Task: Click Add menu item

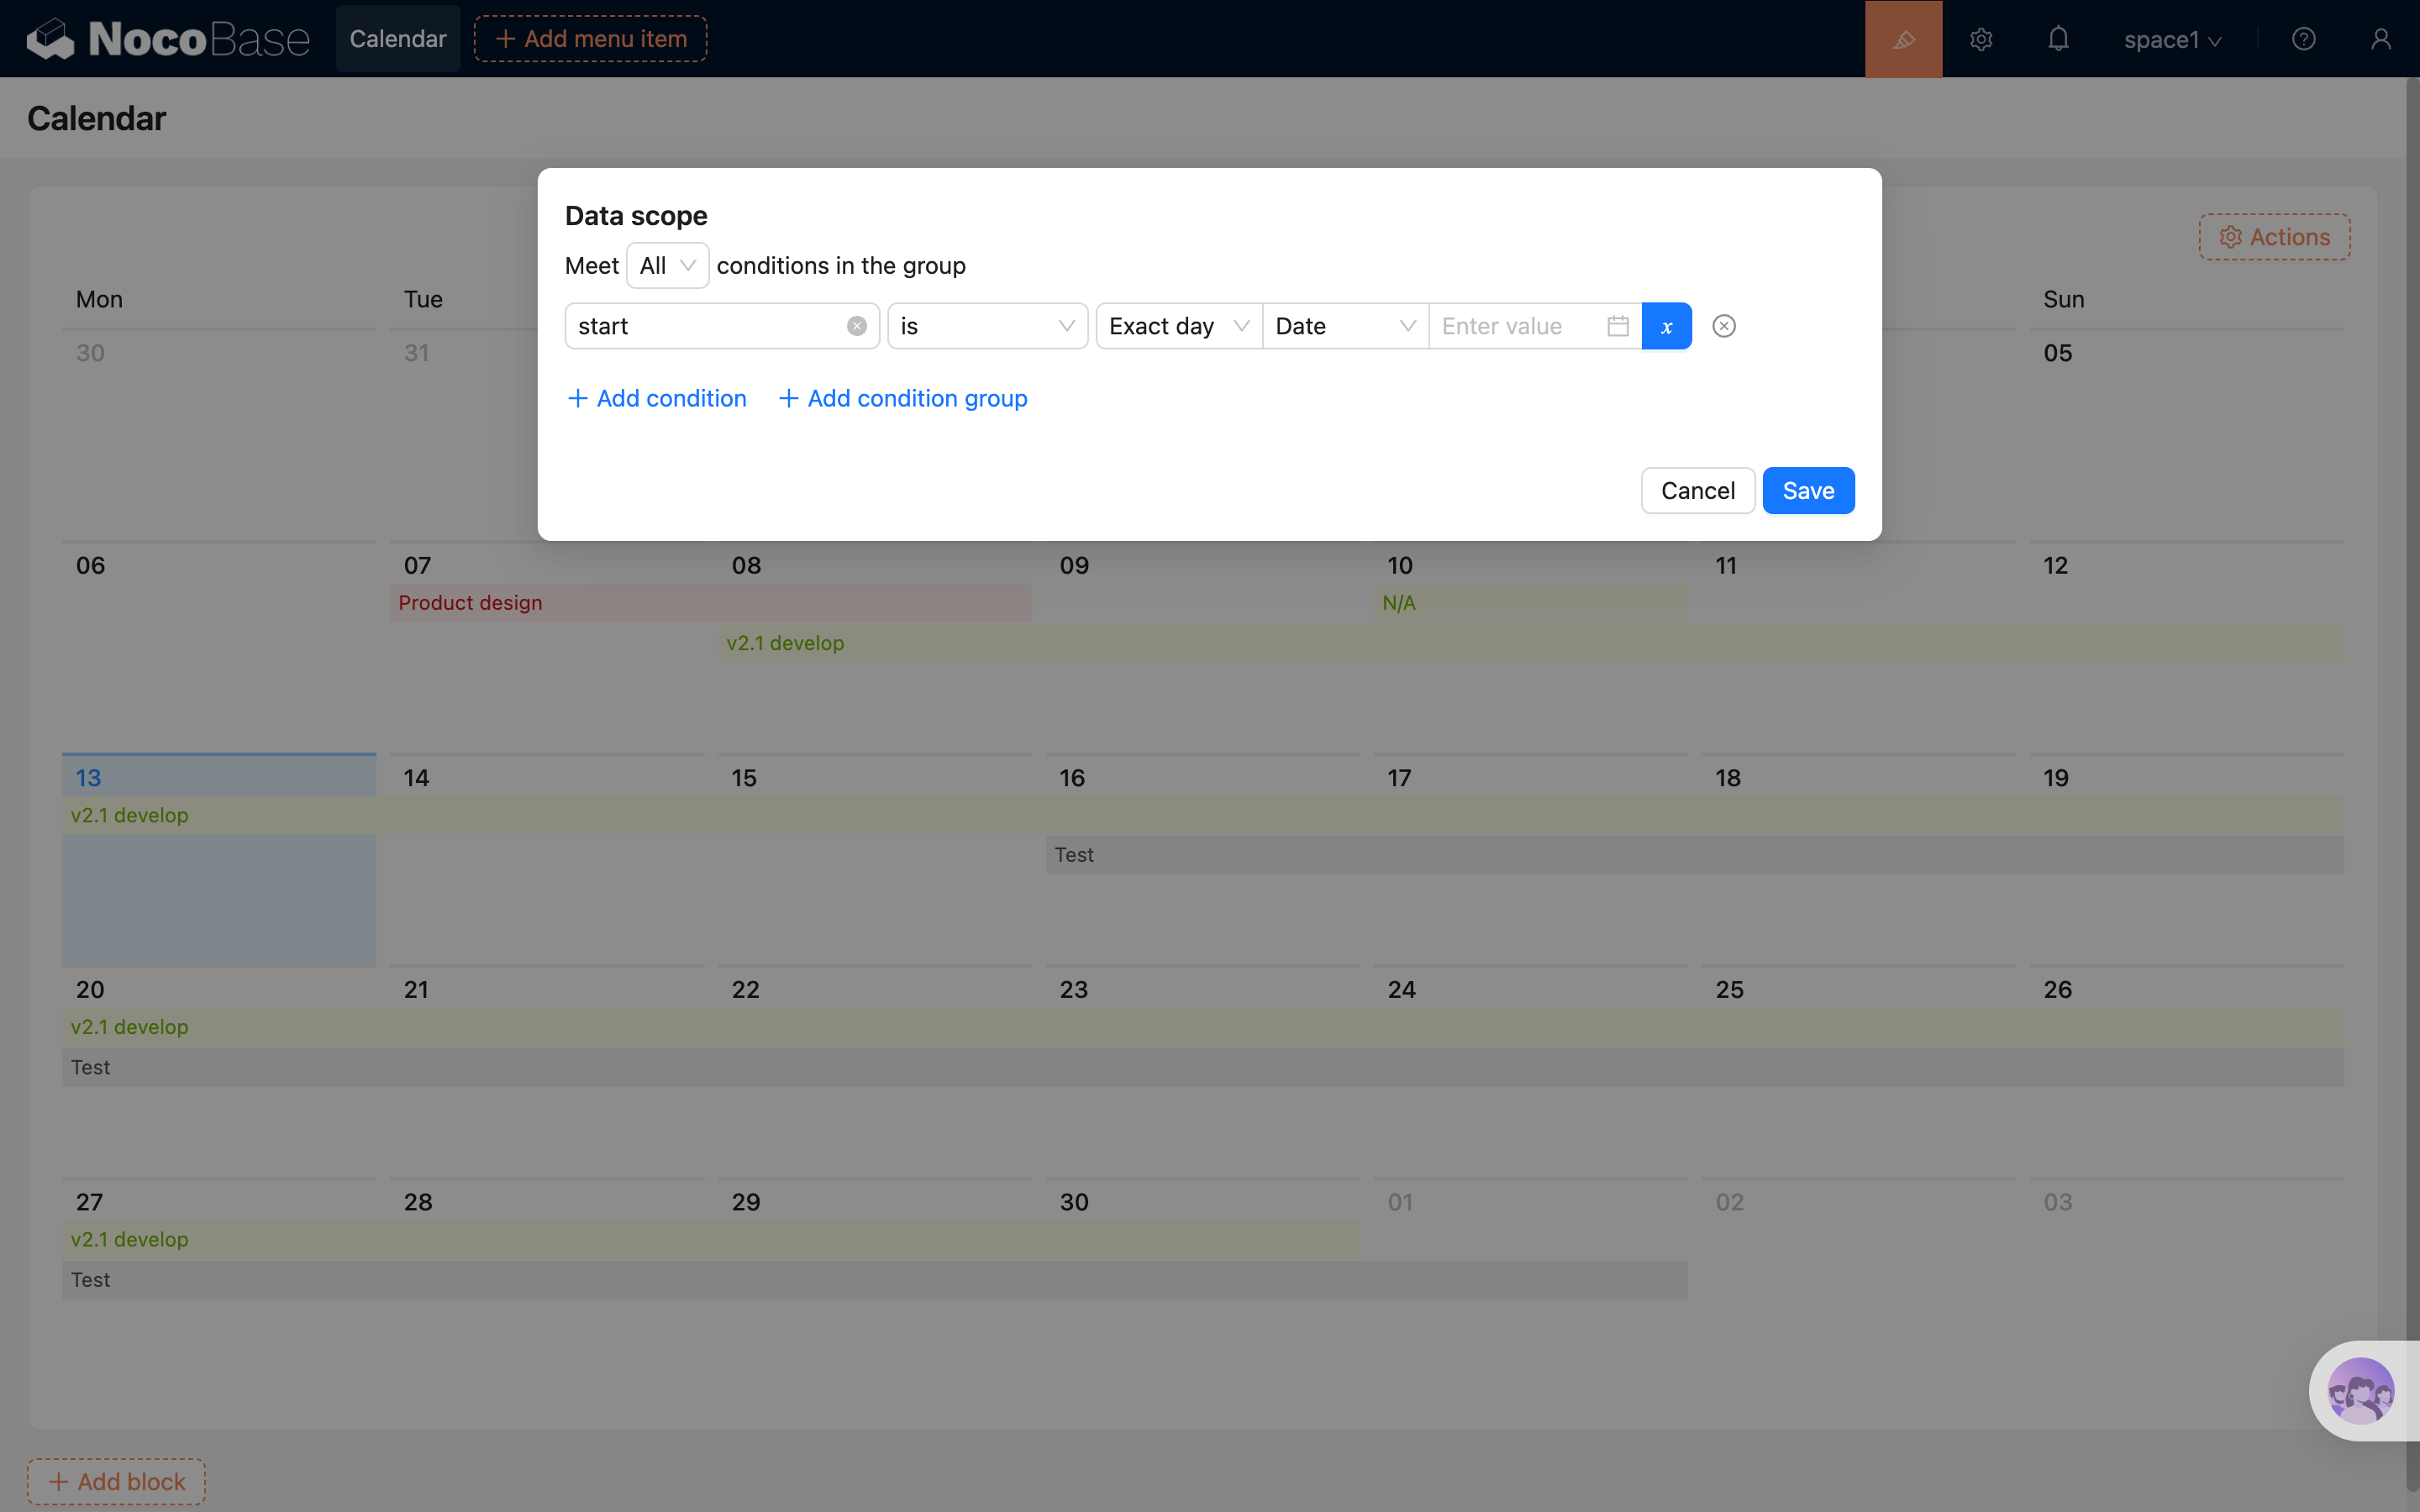Action: click(x=590, y=39)
